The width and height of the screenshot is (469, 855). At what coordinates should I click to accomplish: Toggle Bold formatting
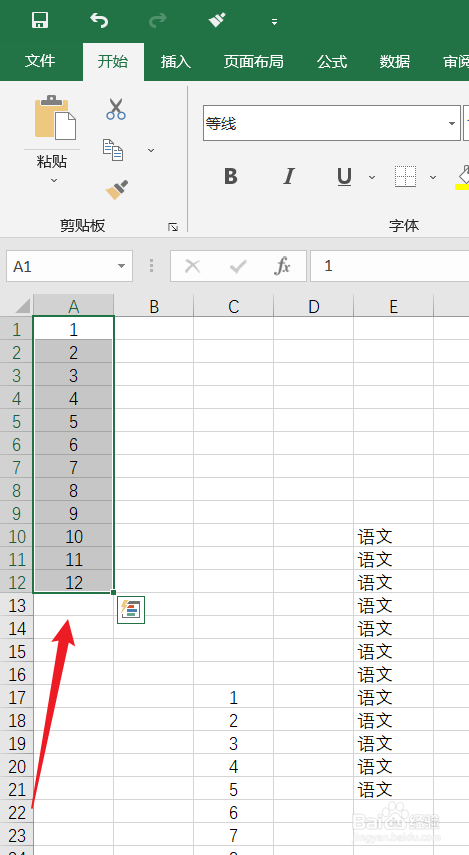tap(231, 176)
